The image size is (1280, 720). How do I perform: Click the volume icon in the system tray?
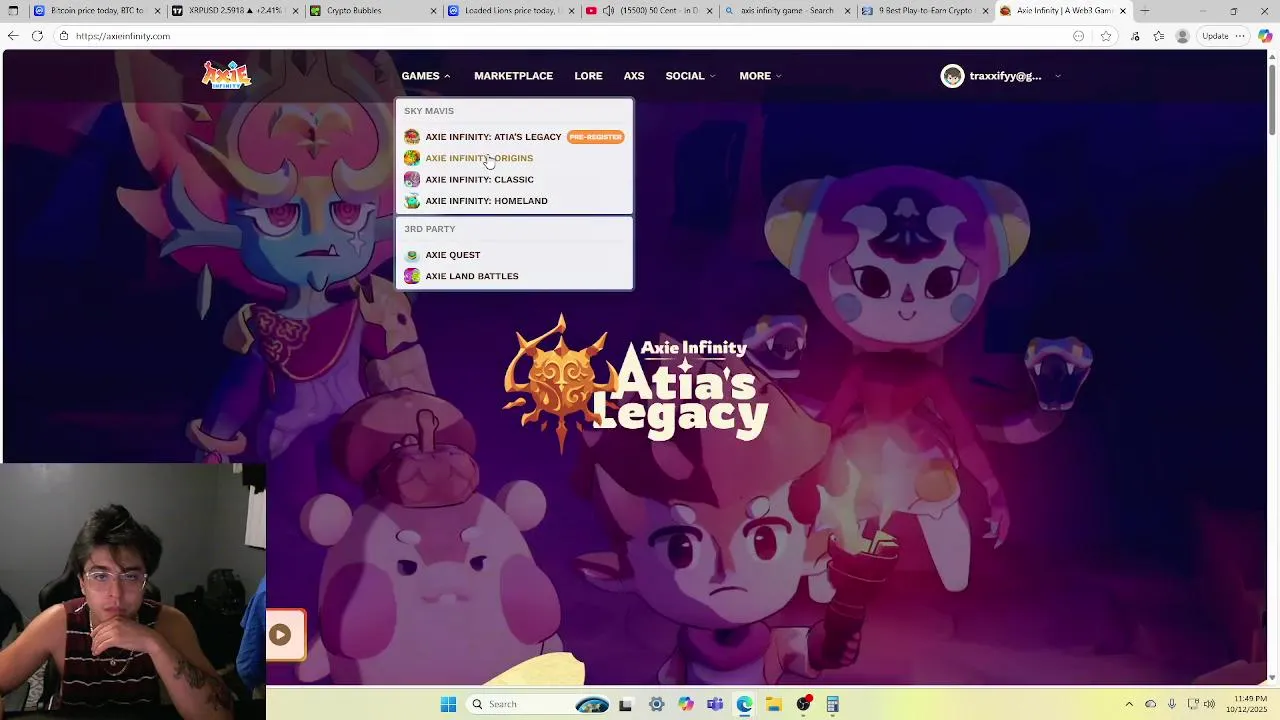click(1209, 704)
